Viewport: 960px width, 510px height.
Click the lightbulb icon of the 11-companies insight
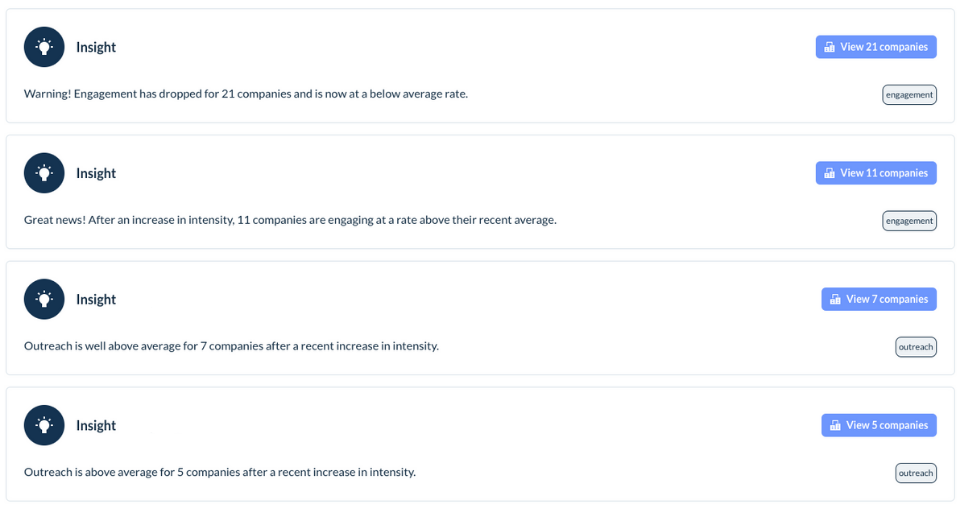[44, 173]
